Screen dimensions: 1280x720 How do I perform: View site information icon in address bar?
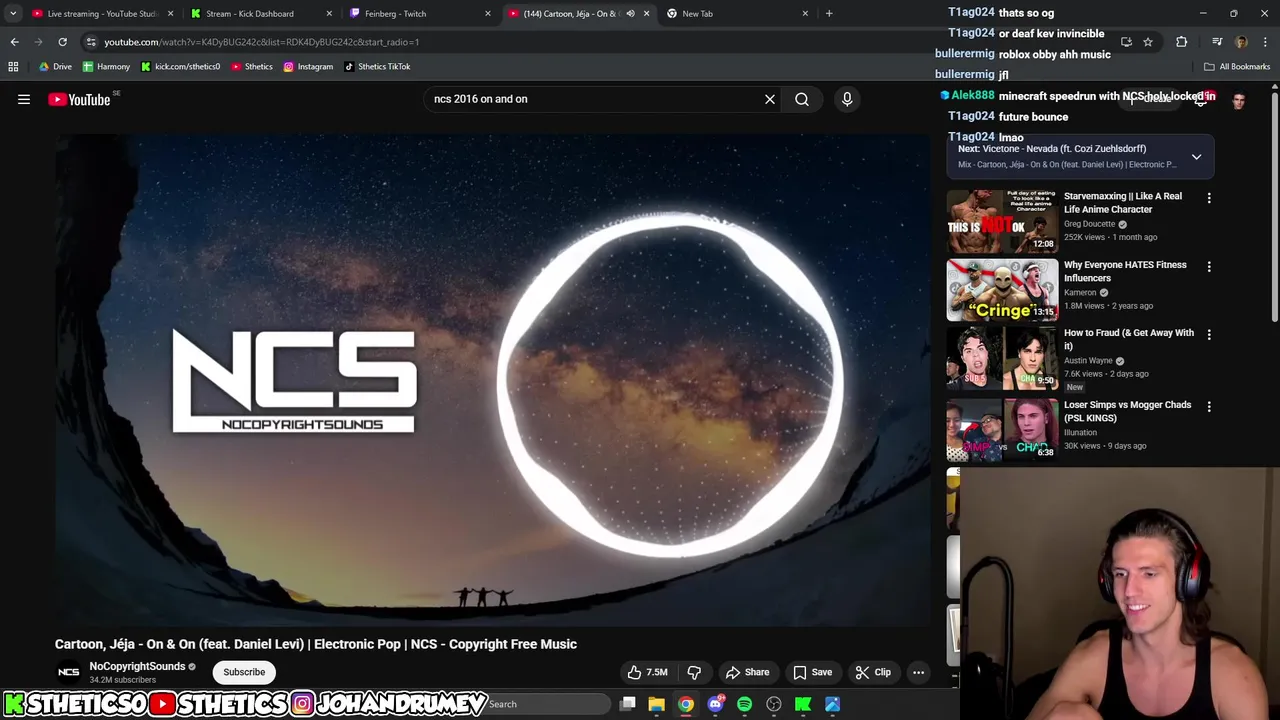pyautogui.click(x=91, y=42)
